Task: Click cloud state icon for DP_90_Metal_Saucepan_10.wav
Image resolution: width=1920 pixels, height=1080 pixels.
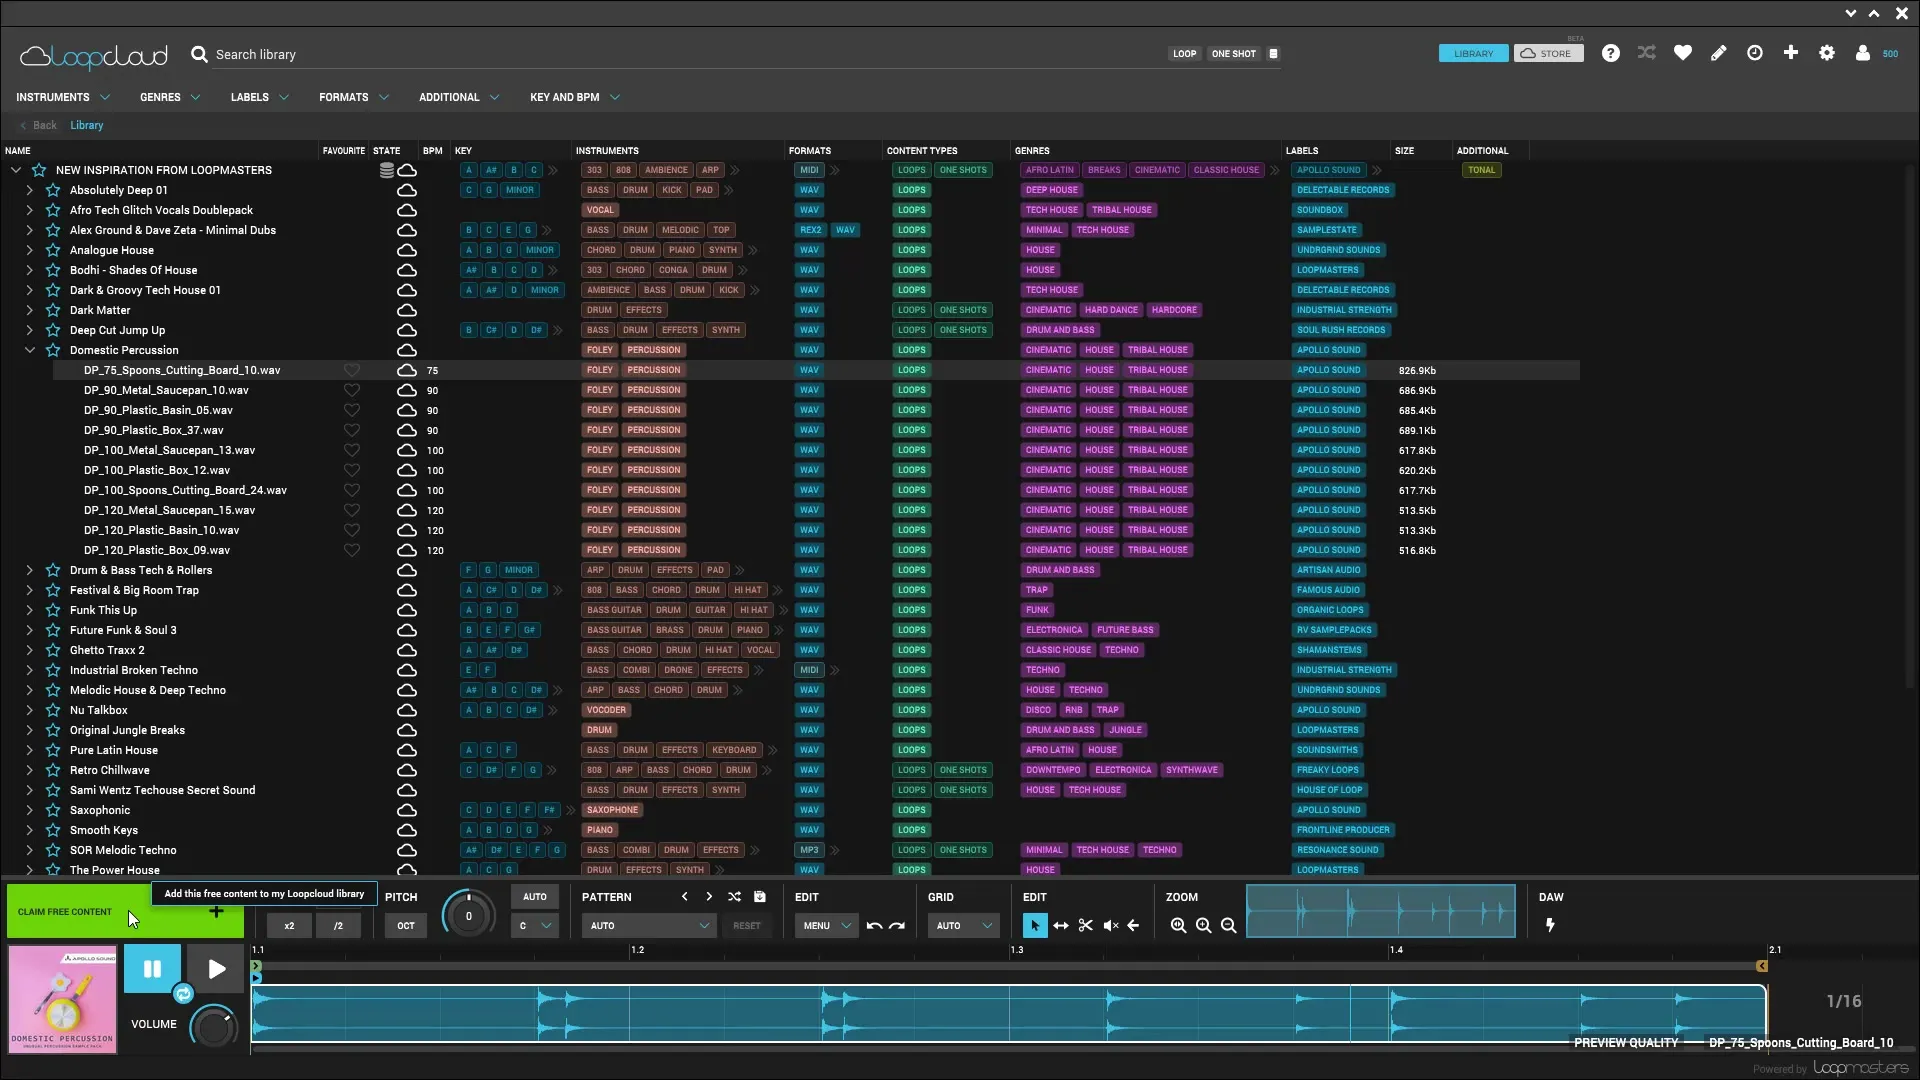Action: [407, 390]
